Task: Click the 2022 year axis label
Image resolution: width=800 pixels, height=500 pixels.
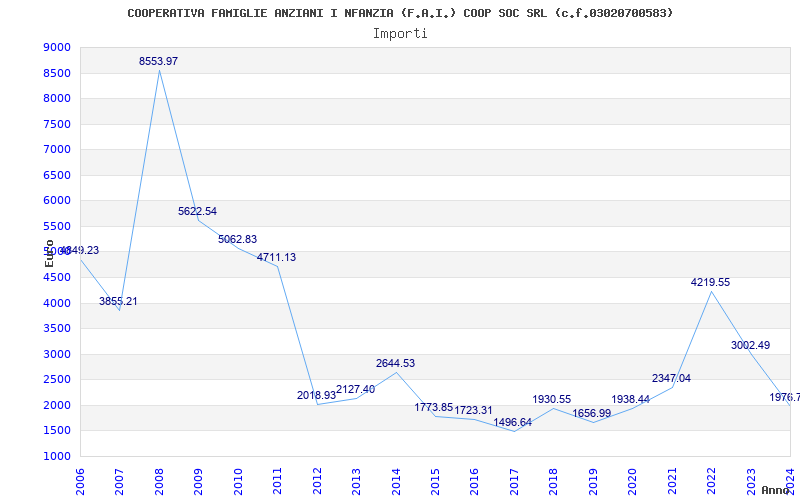Action: (x=711, y=482)
